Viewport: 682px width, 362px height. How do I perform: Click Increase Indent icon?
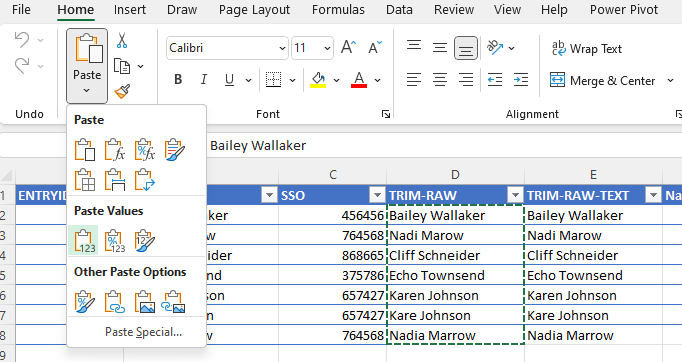point(521,80)
